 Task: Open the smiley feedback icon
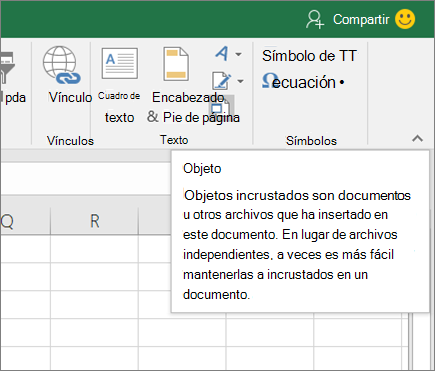pos(405,19)
